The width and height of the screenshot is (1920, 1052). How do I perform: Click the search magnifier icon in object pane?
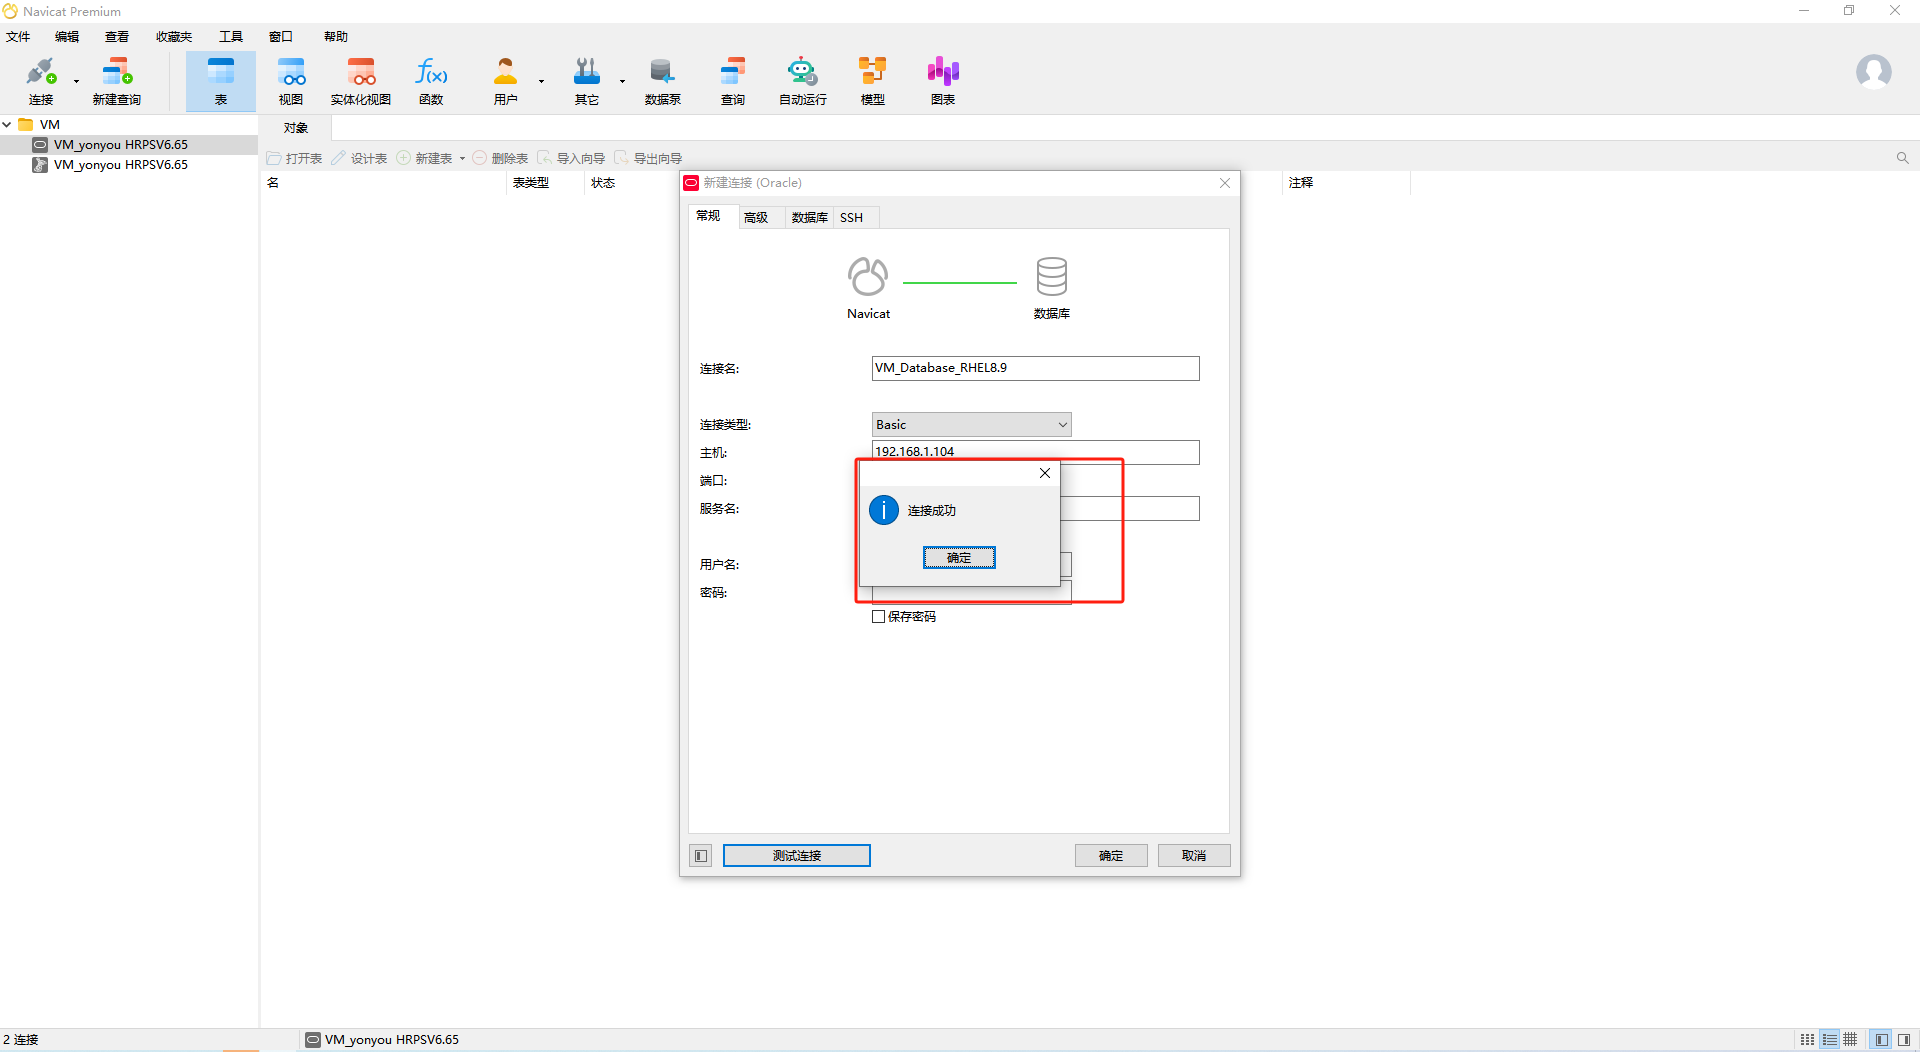(x=1902, y=158)
